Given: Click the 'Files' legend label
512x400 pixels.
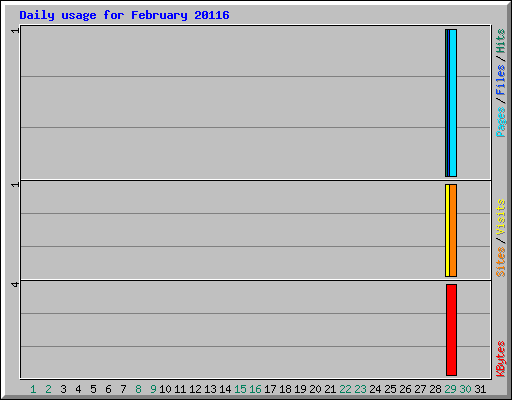Looking at the screenshot, I should 501,80.
